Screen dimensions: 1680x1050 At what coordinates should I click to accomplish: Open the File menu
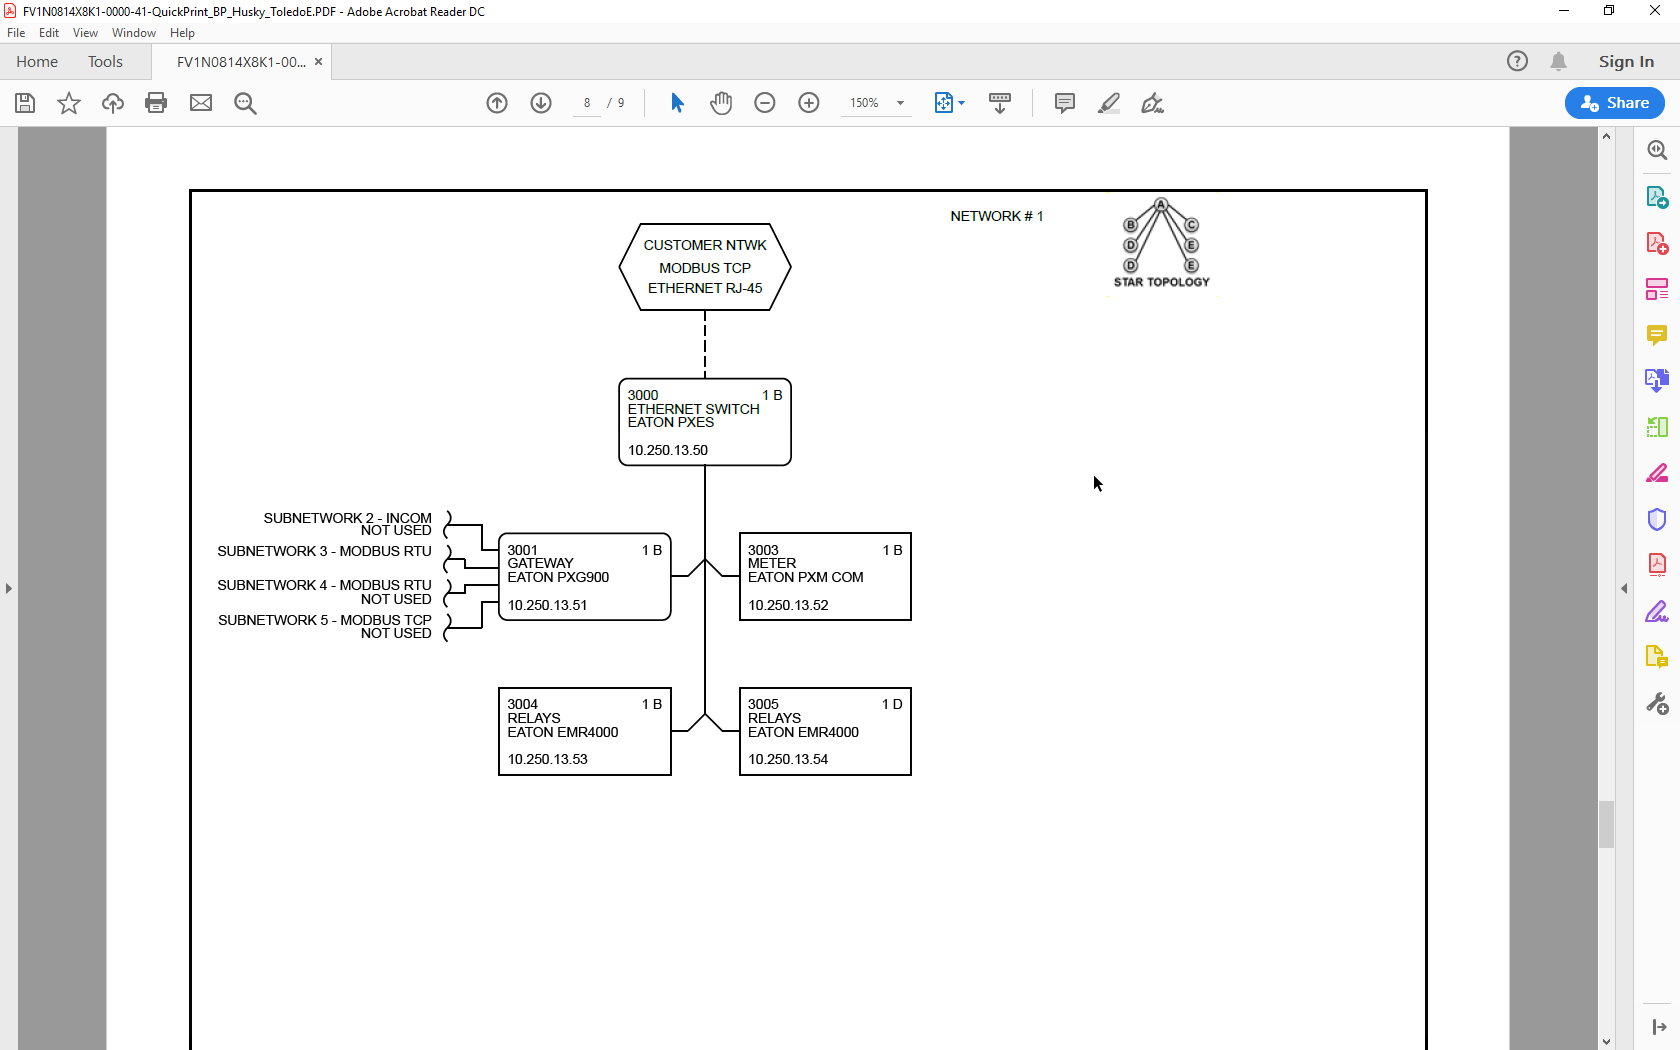tap(16, 33)
